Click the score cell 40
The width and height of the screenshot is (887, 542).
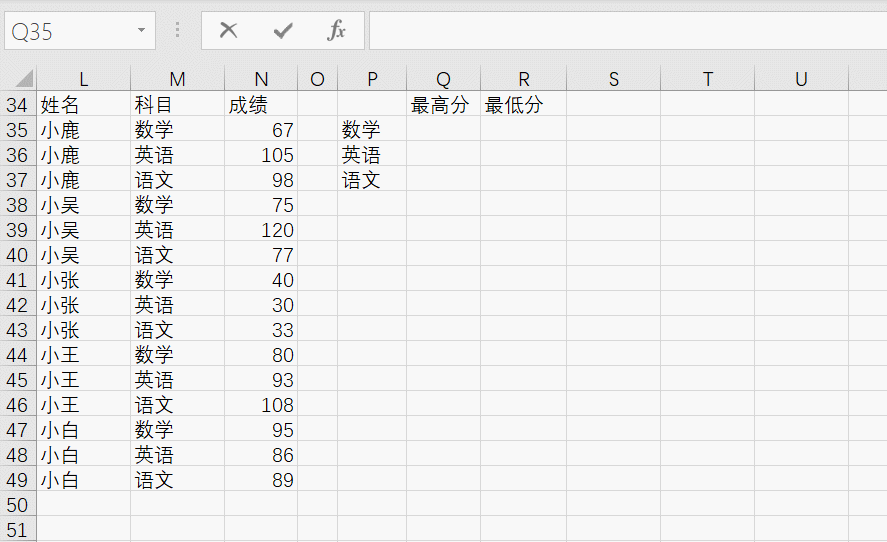(261, 280)
